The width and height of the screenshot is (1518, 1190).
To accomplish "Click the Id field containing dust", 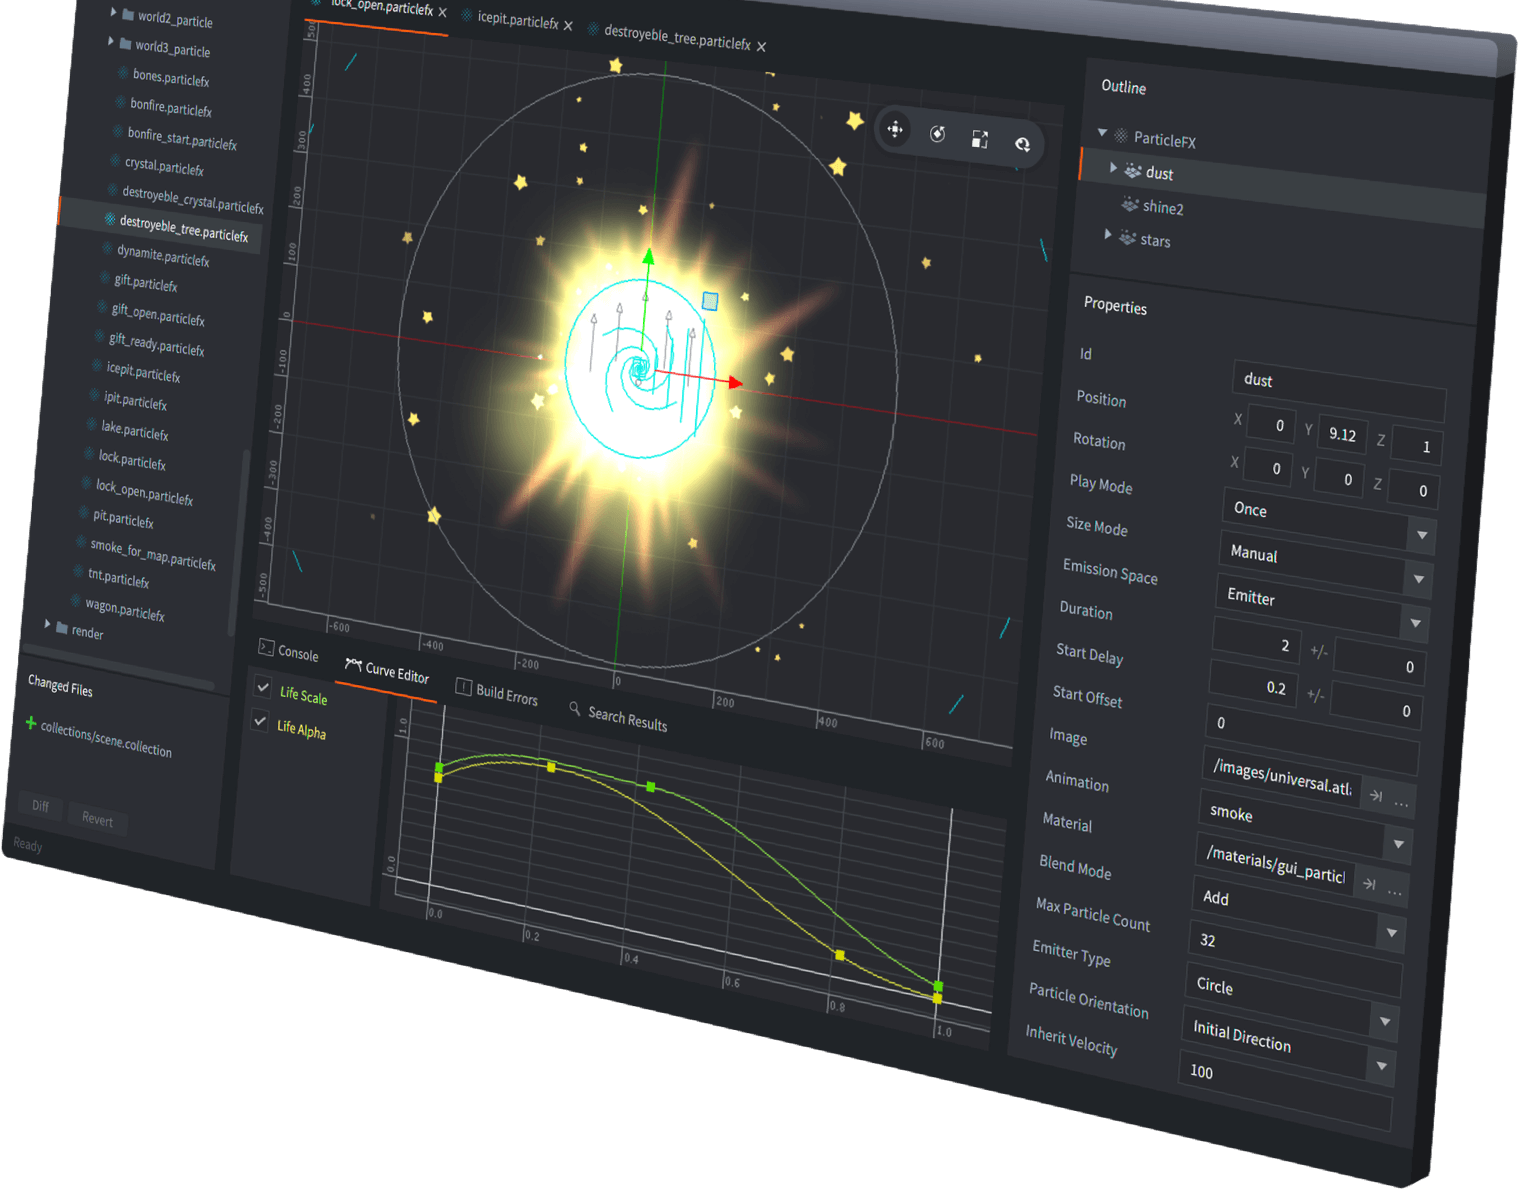I will tap(1339, 389).
